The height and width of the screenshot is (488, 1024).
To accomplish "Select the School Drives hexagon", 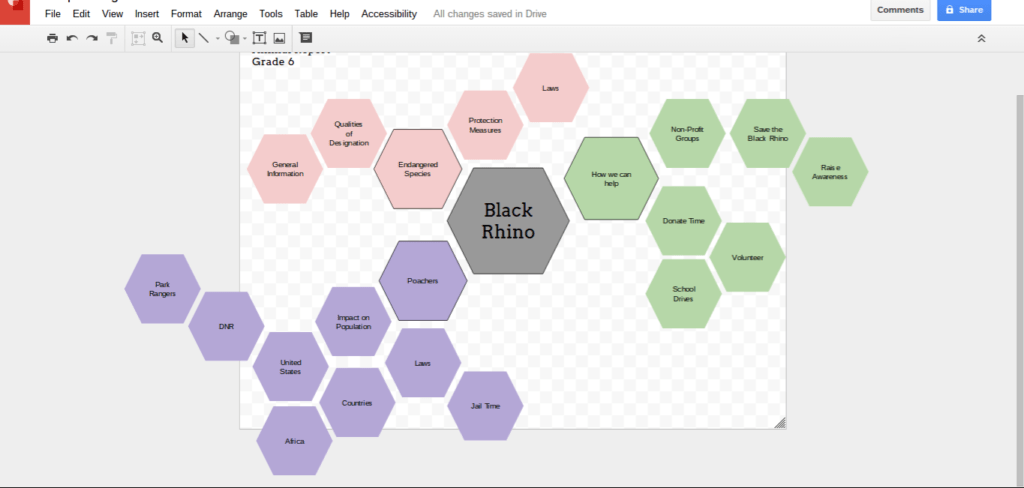I will (684, 294).
